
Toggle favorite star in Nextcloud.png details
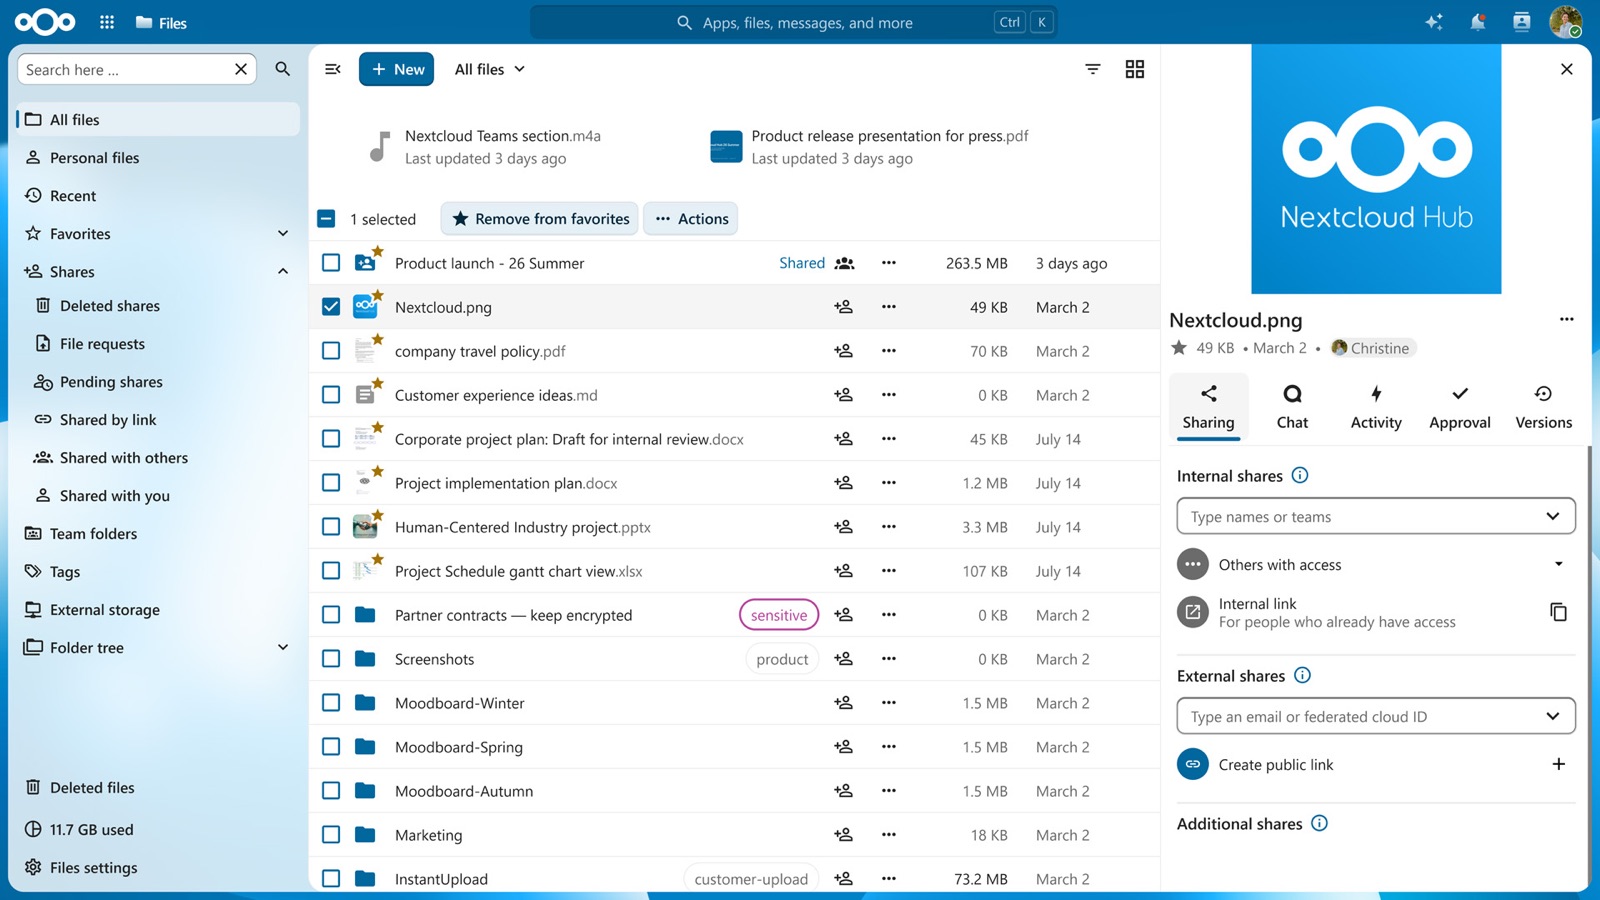click(x=1179, y=348)
